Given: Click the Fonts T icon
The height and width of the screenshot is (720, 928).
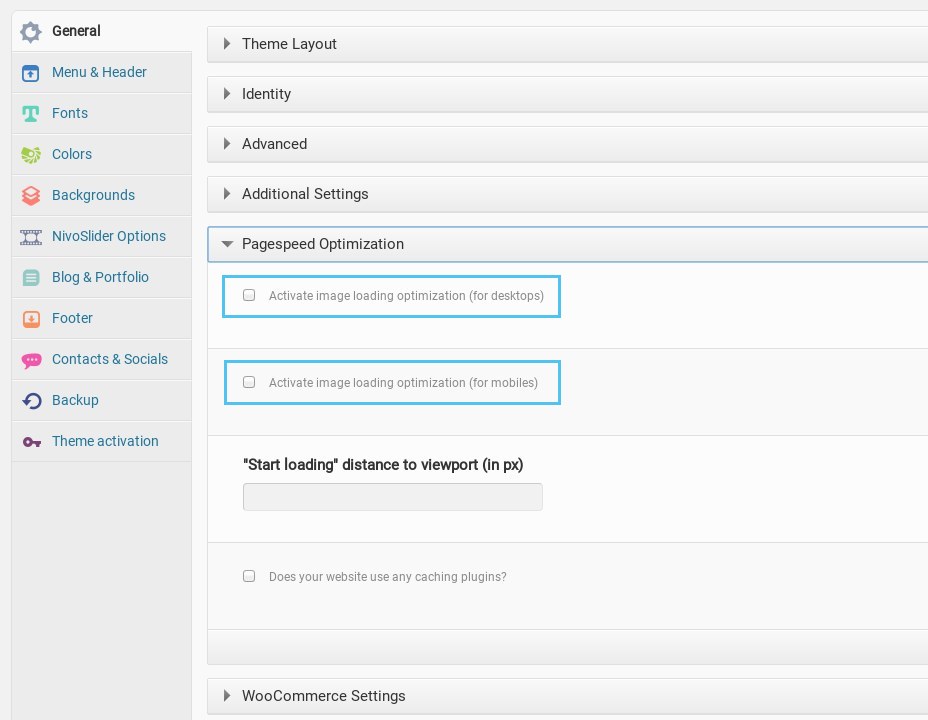Looking at the screenshot, I should pyautogui.click(x=31, y=114).
